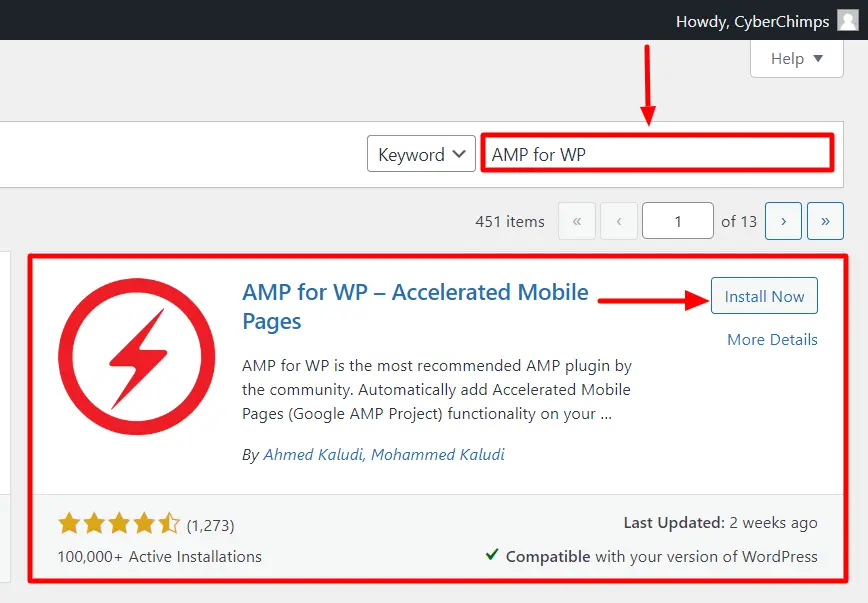Open More Details for AMP for WP

pos(772,339)
